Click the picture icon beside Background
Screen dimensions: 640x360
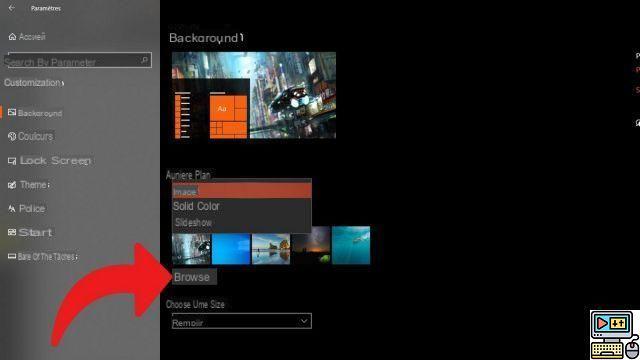[x=12, y=113]
